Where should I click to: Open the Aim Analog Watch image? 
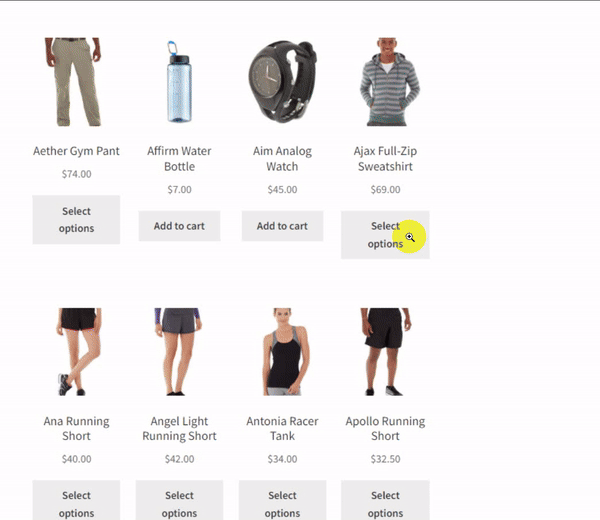282,82
